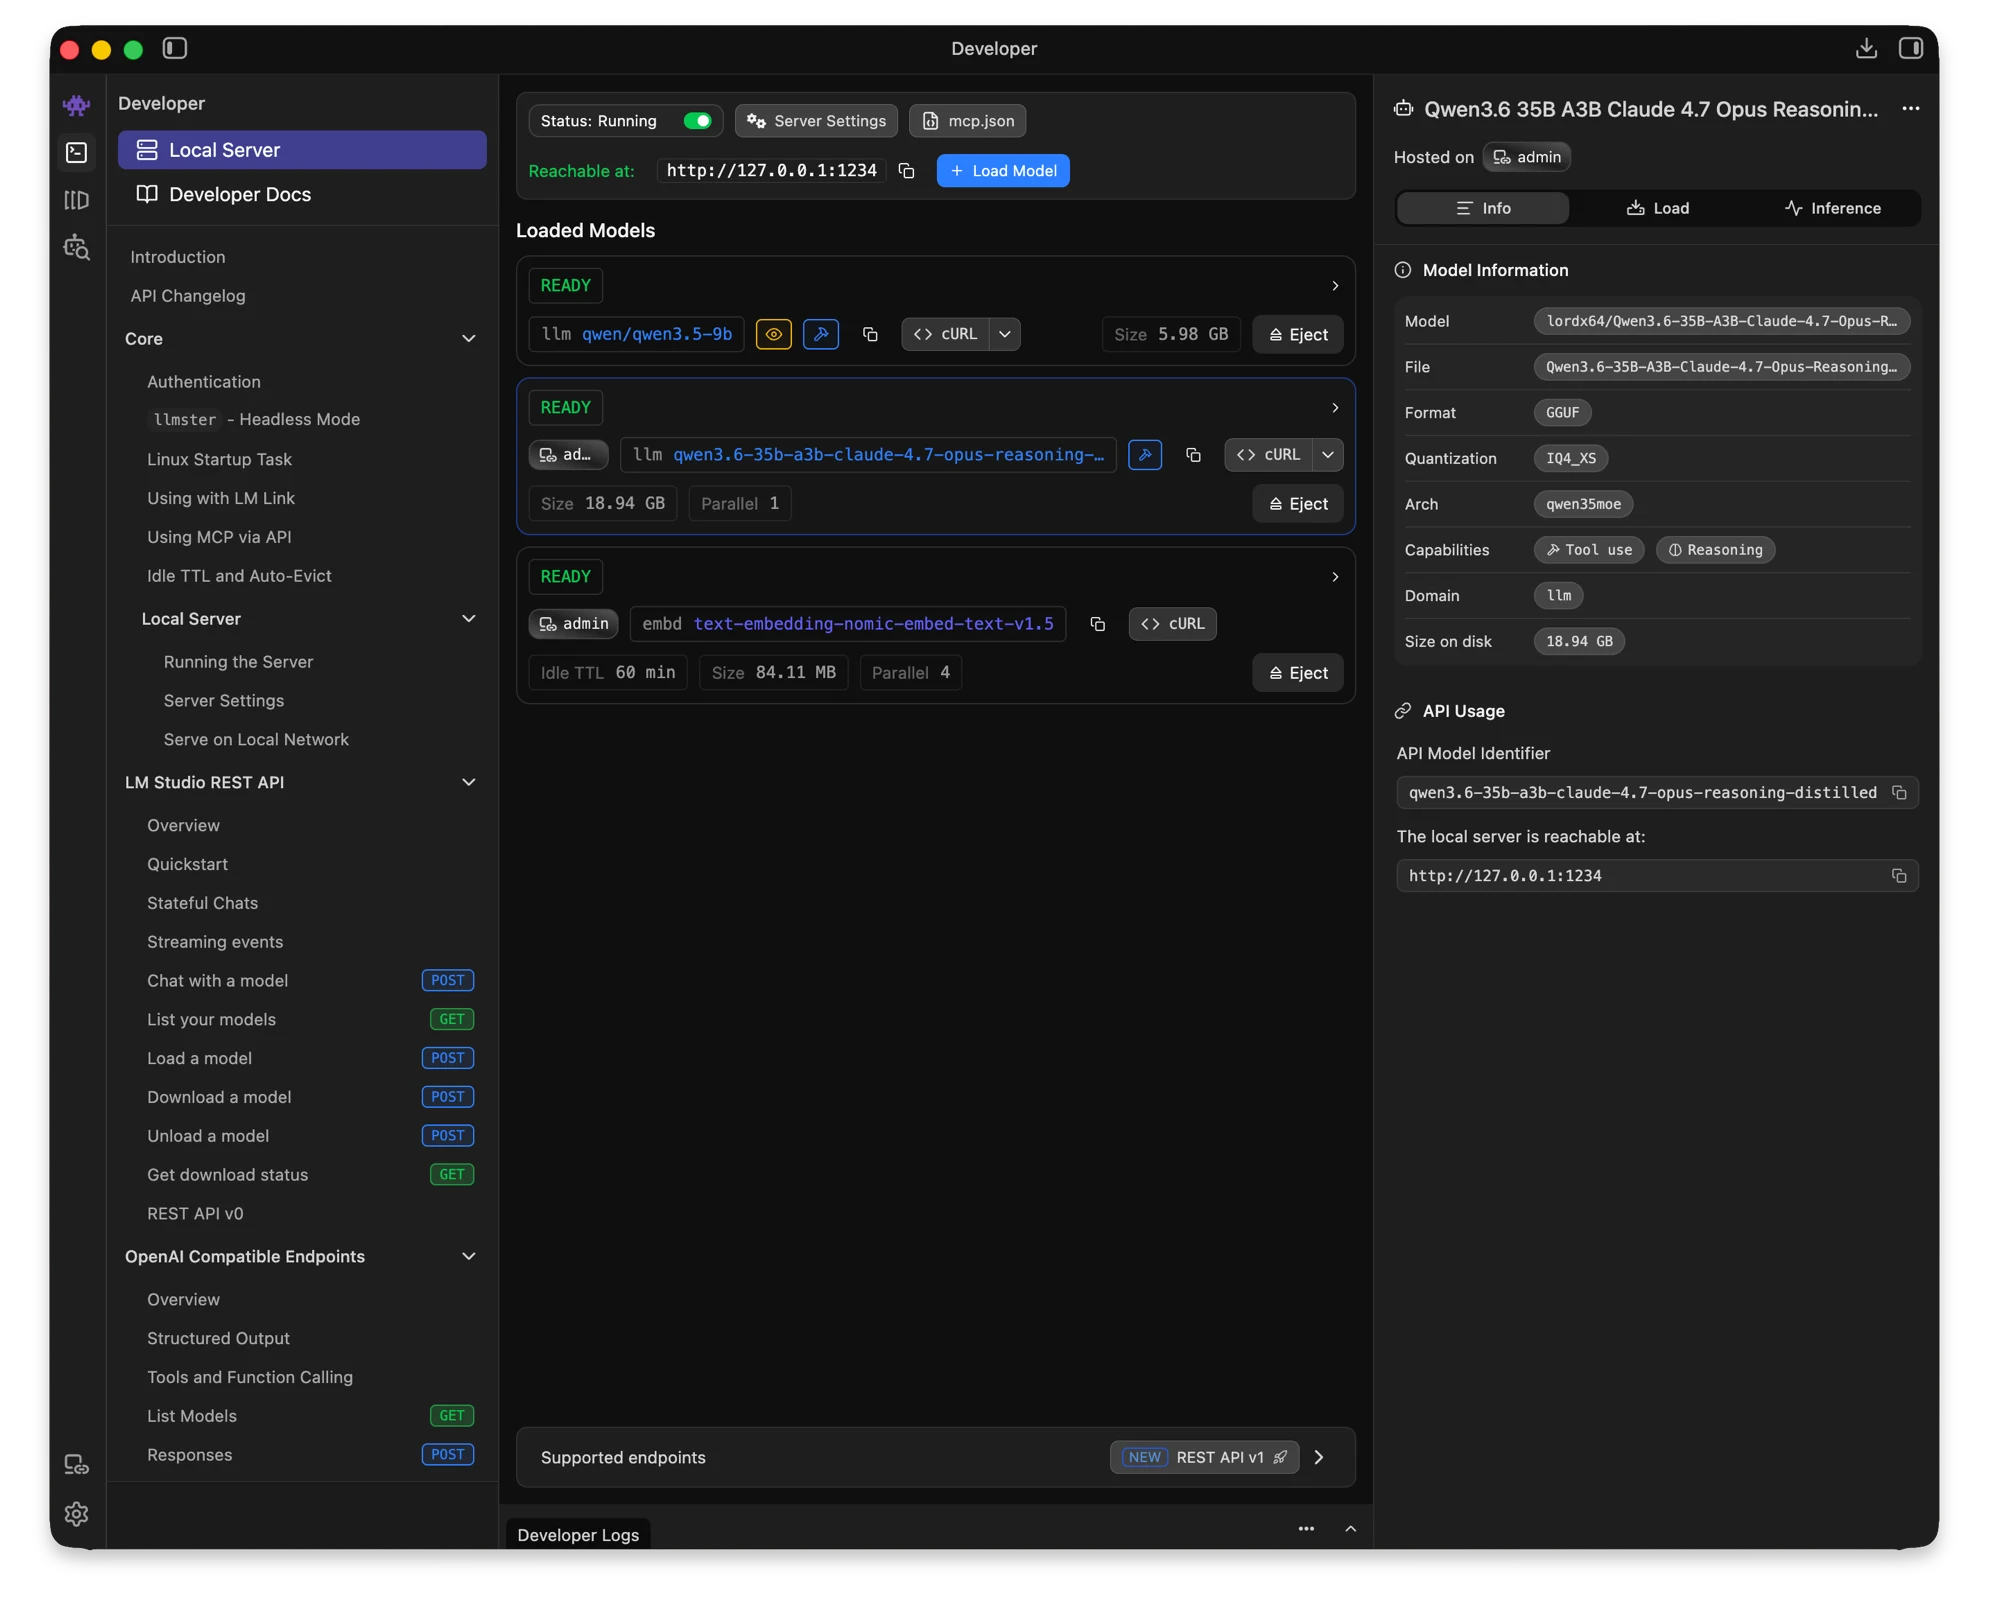The image size is (2000, 1614).
Task: Open the My Models library icon in the sidebar
Action: coord(76,200)
